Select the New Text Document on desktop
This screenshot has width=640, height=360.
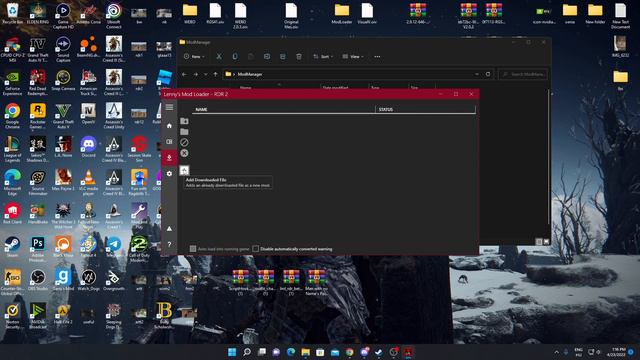point(620,16)
